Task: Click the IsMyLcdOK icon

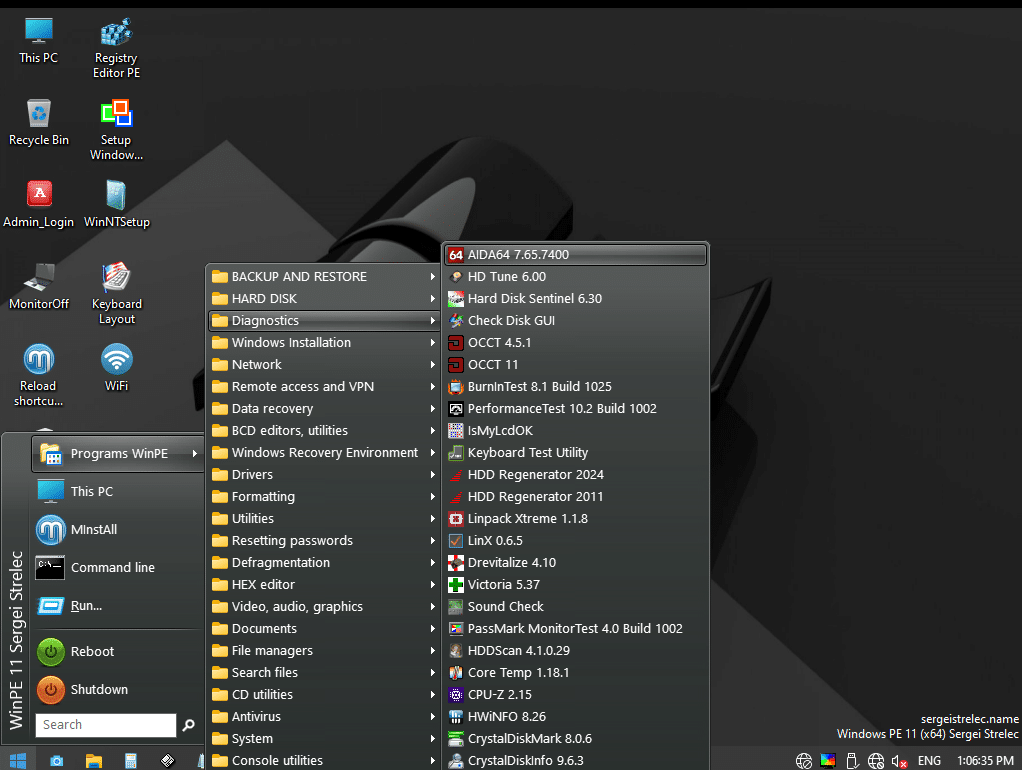Action: (456, 431)
